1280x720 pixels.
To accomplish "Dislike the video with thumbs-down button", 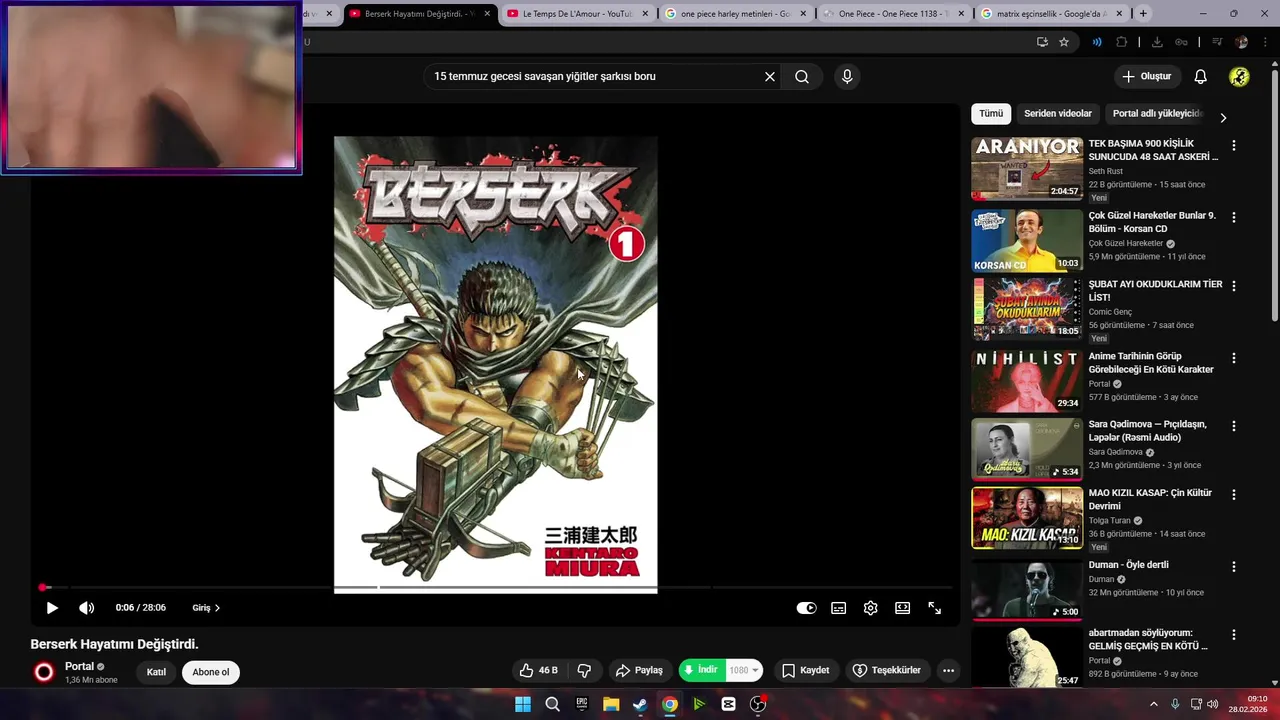I will (x=585, y=670).
